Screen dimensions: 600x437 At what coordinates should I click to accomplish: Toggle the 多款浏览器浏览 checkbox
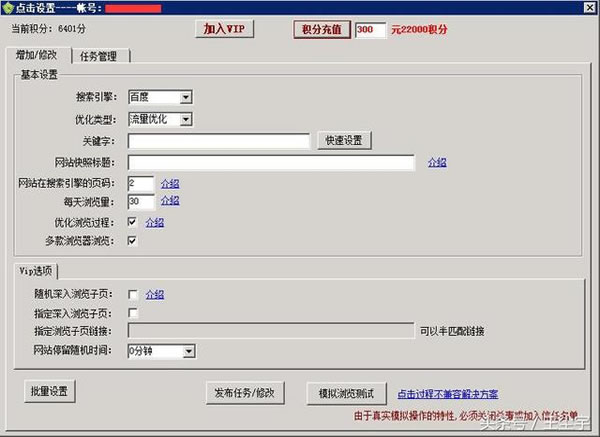(x=132, y=241)
